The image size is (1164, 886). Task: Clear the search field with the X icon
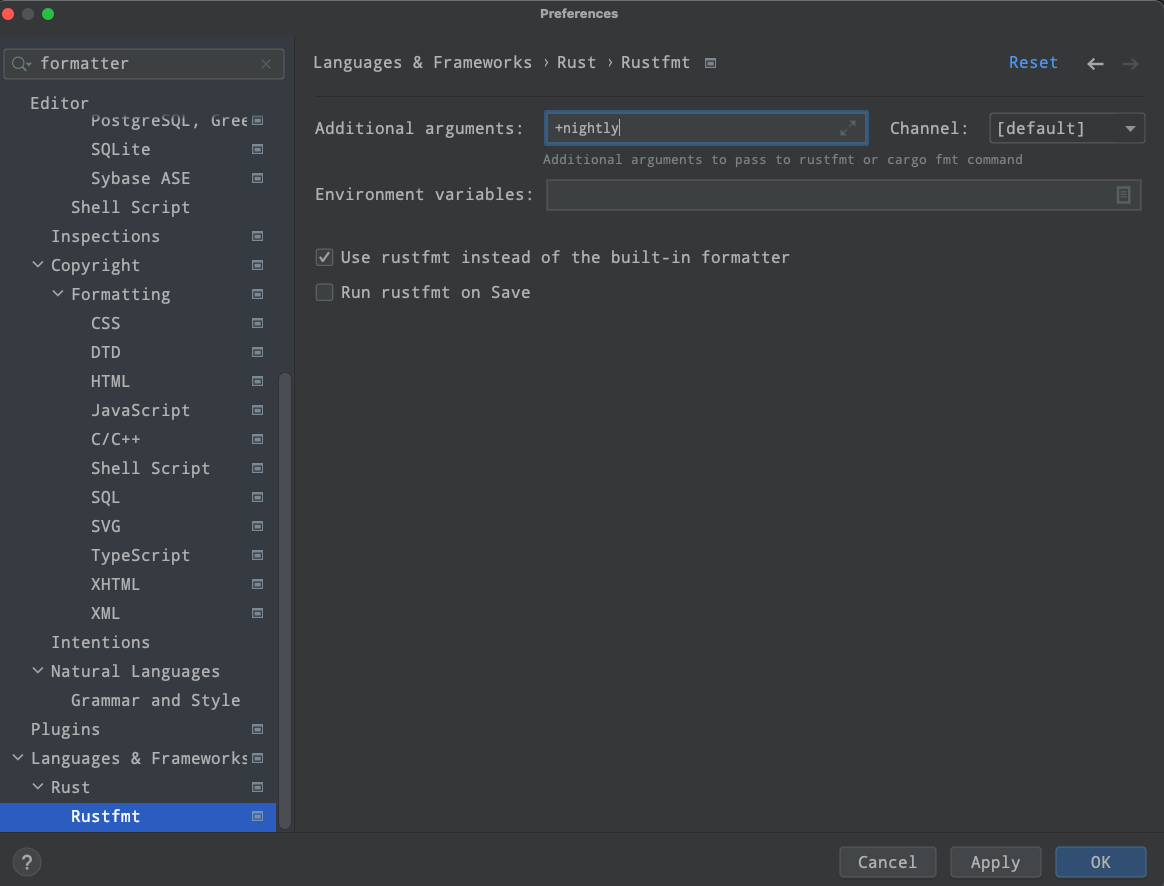(x=266, y=64)
